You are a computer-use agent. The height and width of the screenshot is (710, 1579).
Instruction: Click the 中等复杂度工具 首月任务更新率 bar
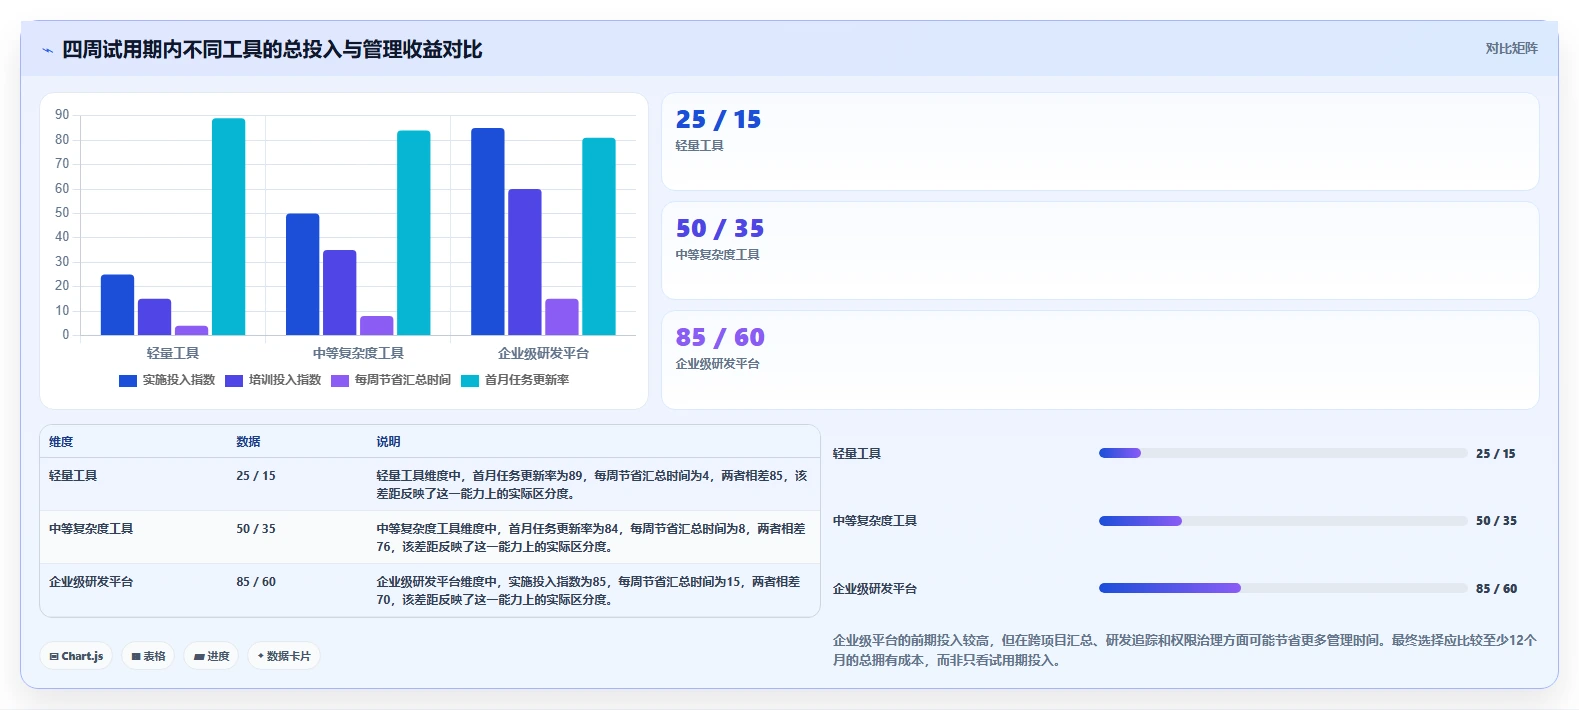click(x=413, y=233)
